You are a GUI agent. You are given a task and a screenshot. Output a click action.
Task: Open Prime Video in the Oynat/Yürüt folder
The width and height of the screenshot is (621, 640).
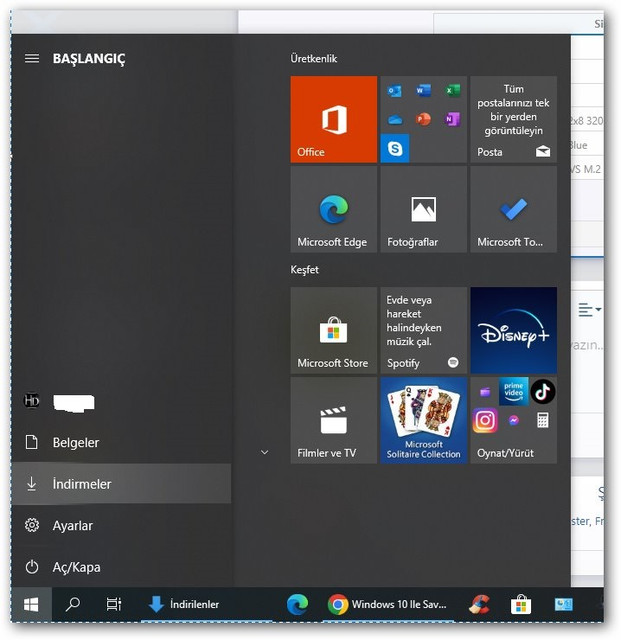(x=513, y=391)
